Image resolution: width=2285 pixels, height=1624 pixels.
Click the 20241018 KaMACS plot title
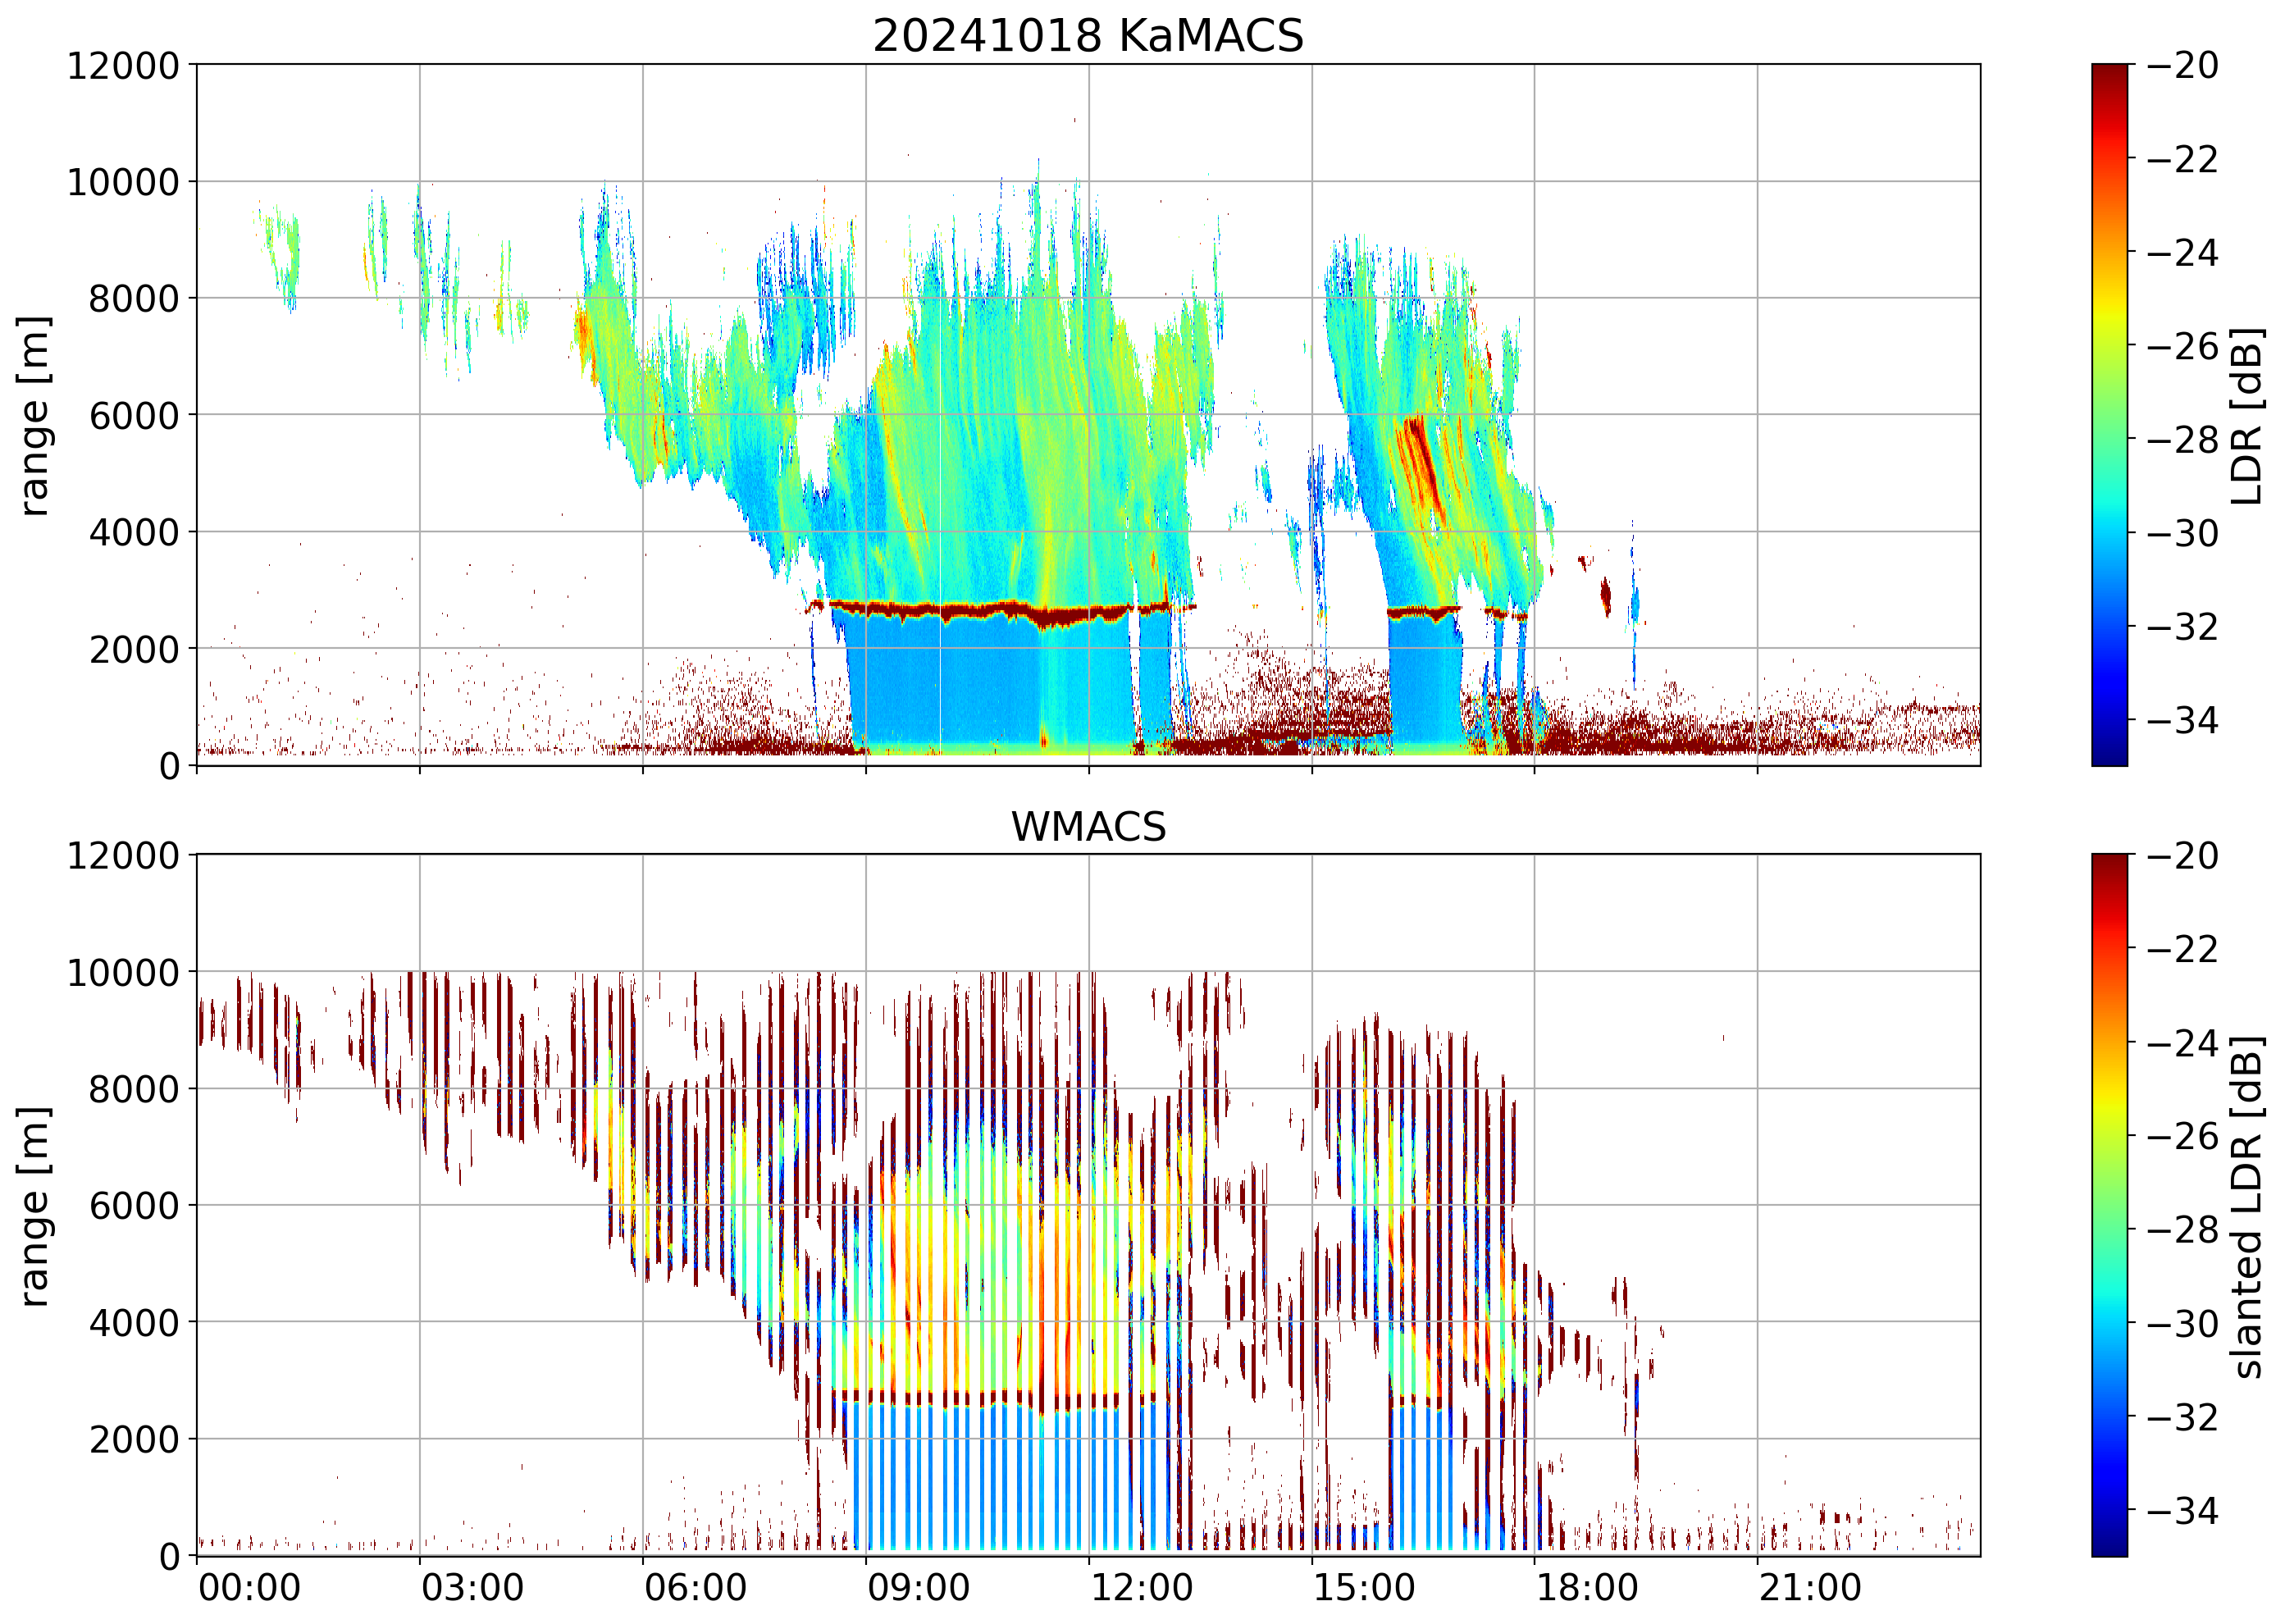point(1087,37)
